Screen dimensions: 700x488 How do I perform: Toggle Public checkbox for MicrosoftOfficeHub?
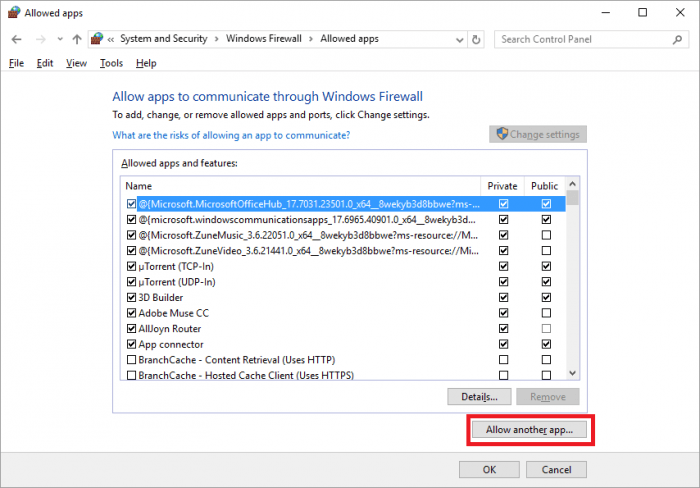point(546,204)
